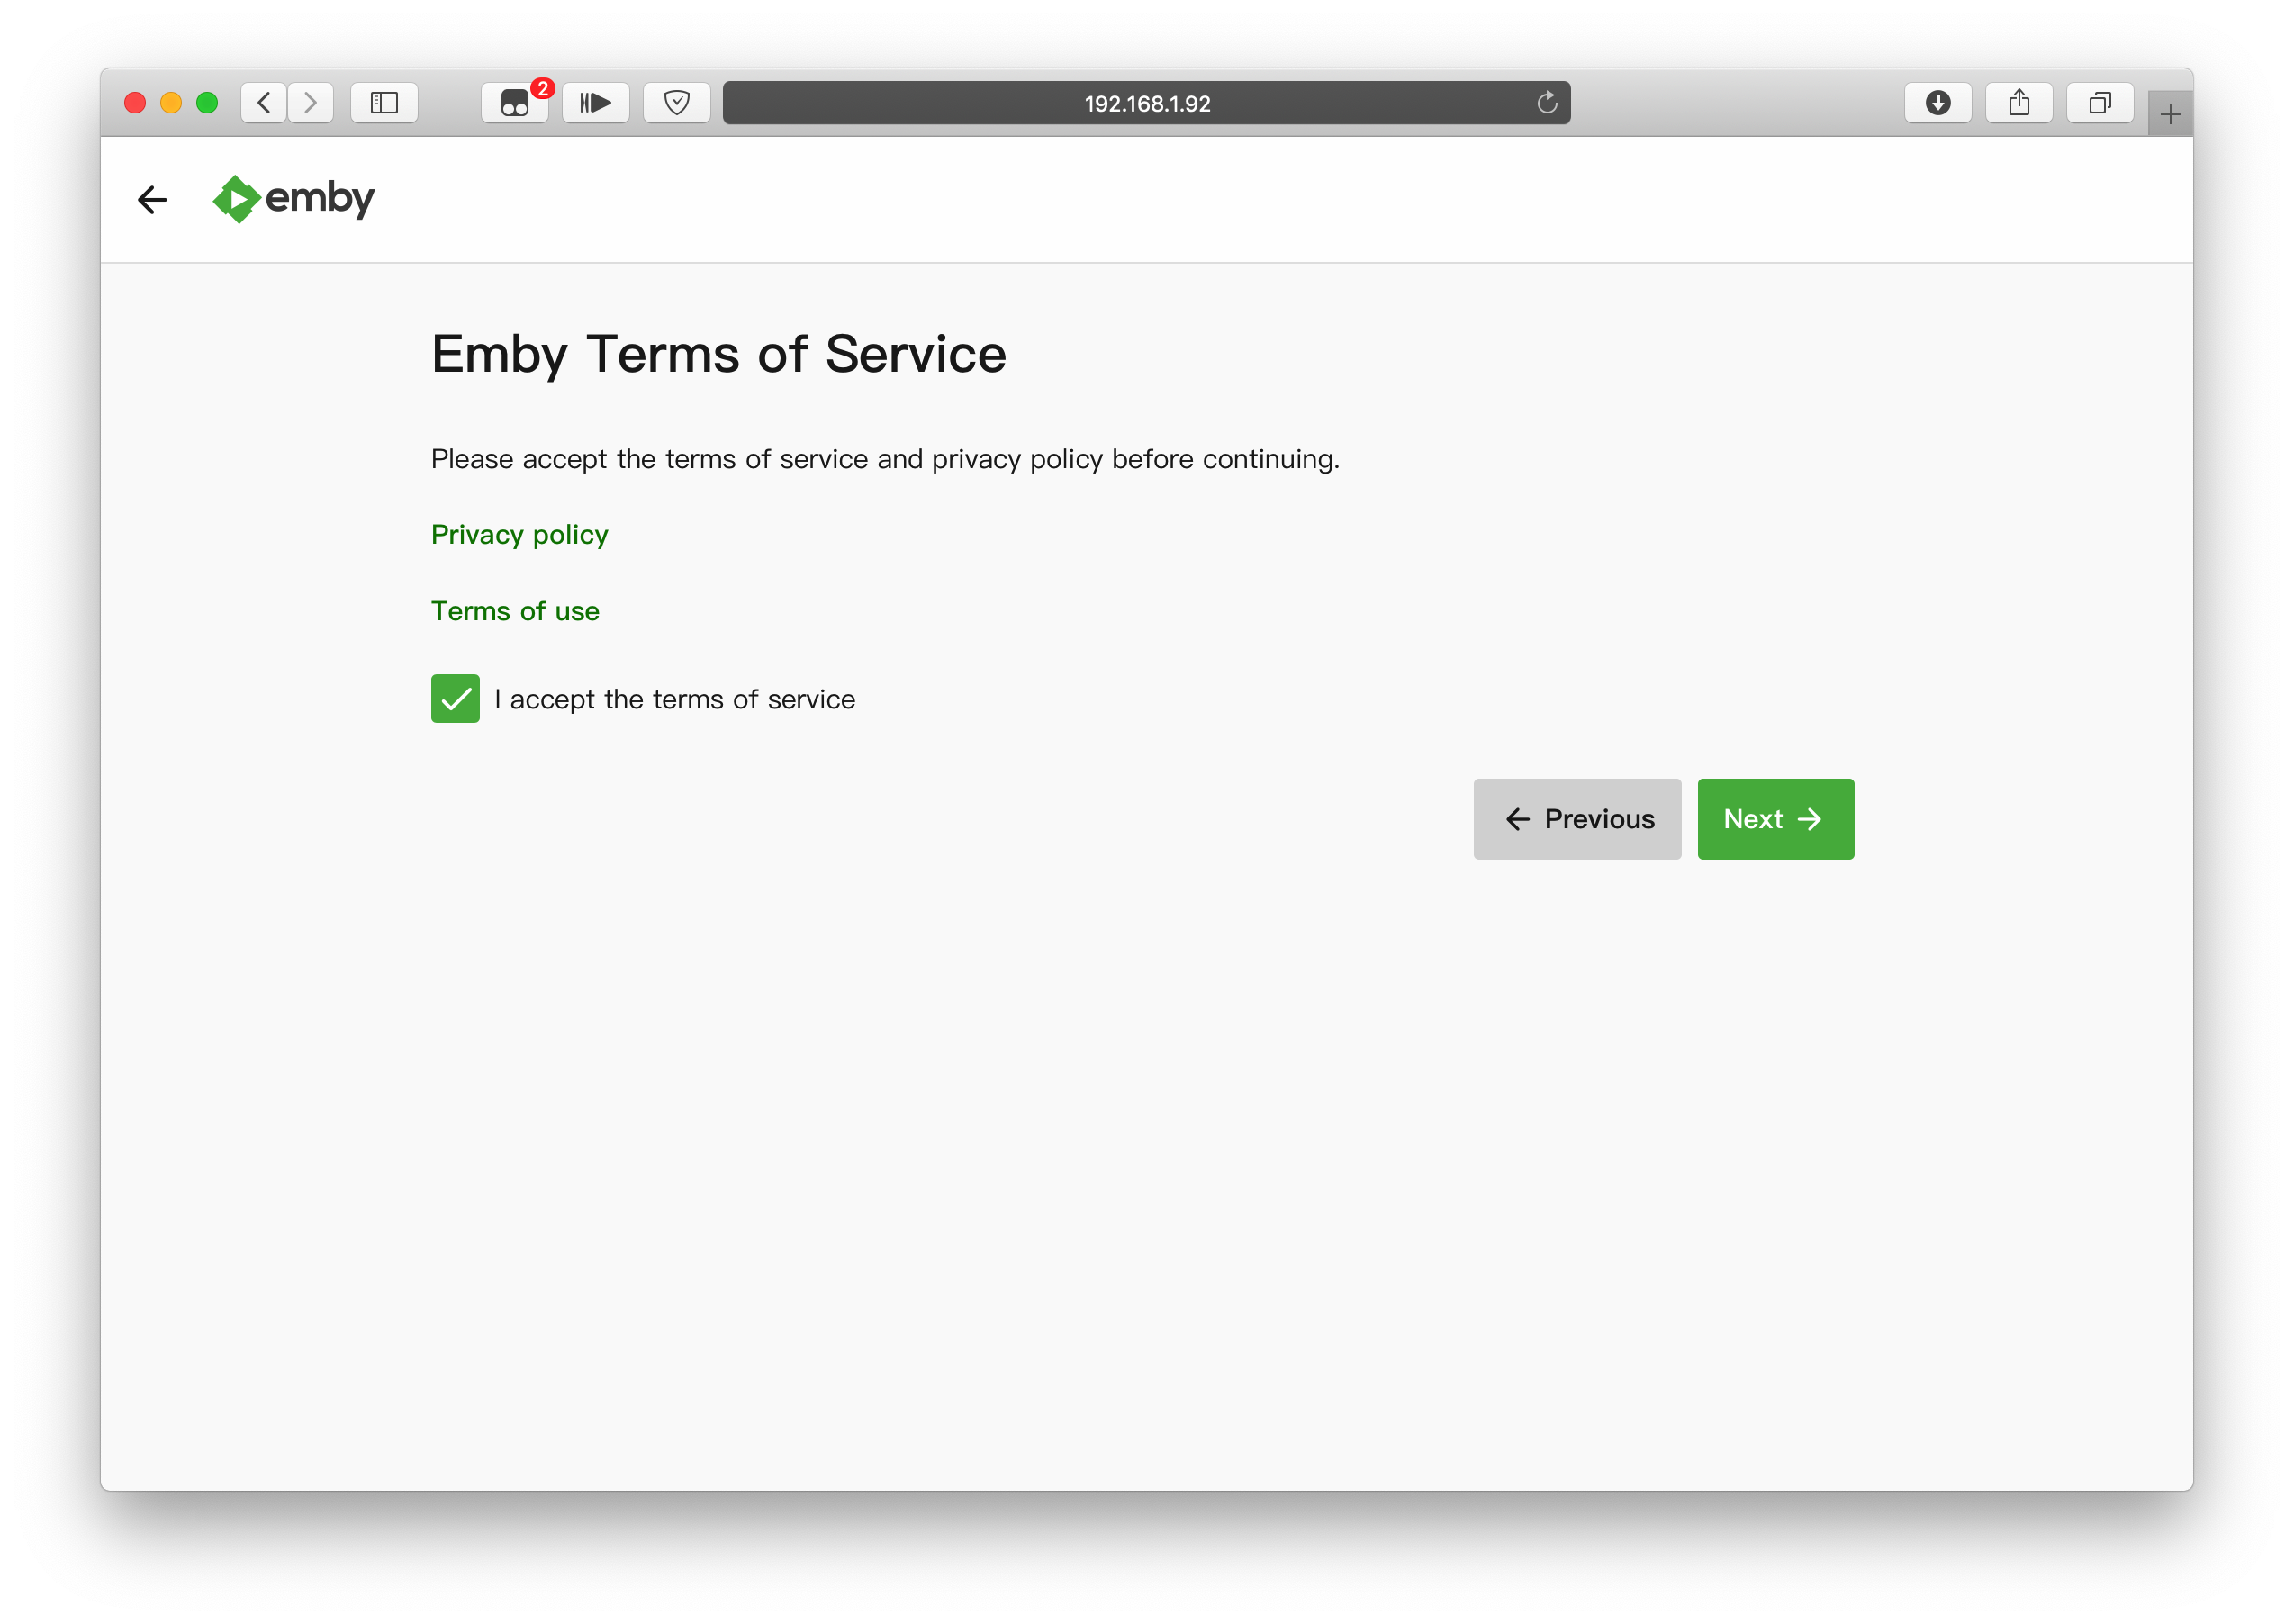The height and width of the screenshot is (1624, 2294).
Task: Open a new tab with the plus button
Action: coord(2169,114)
